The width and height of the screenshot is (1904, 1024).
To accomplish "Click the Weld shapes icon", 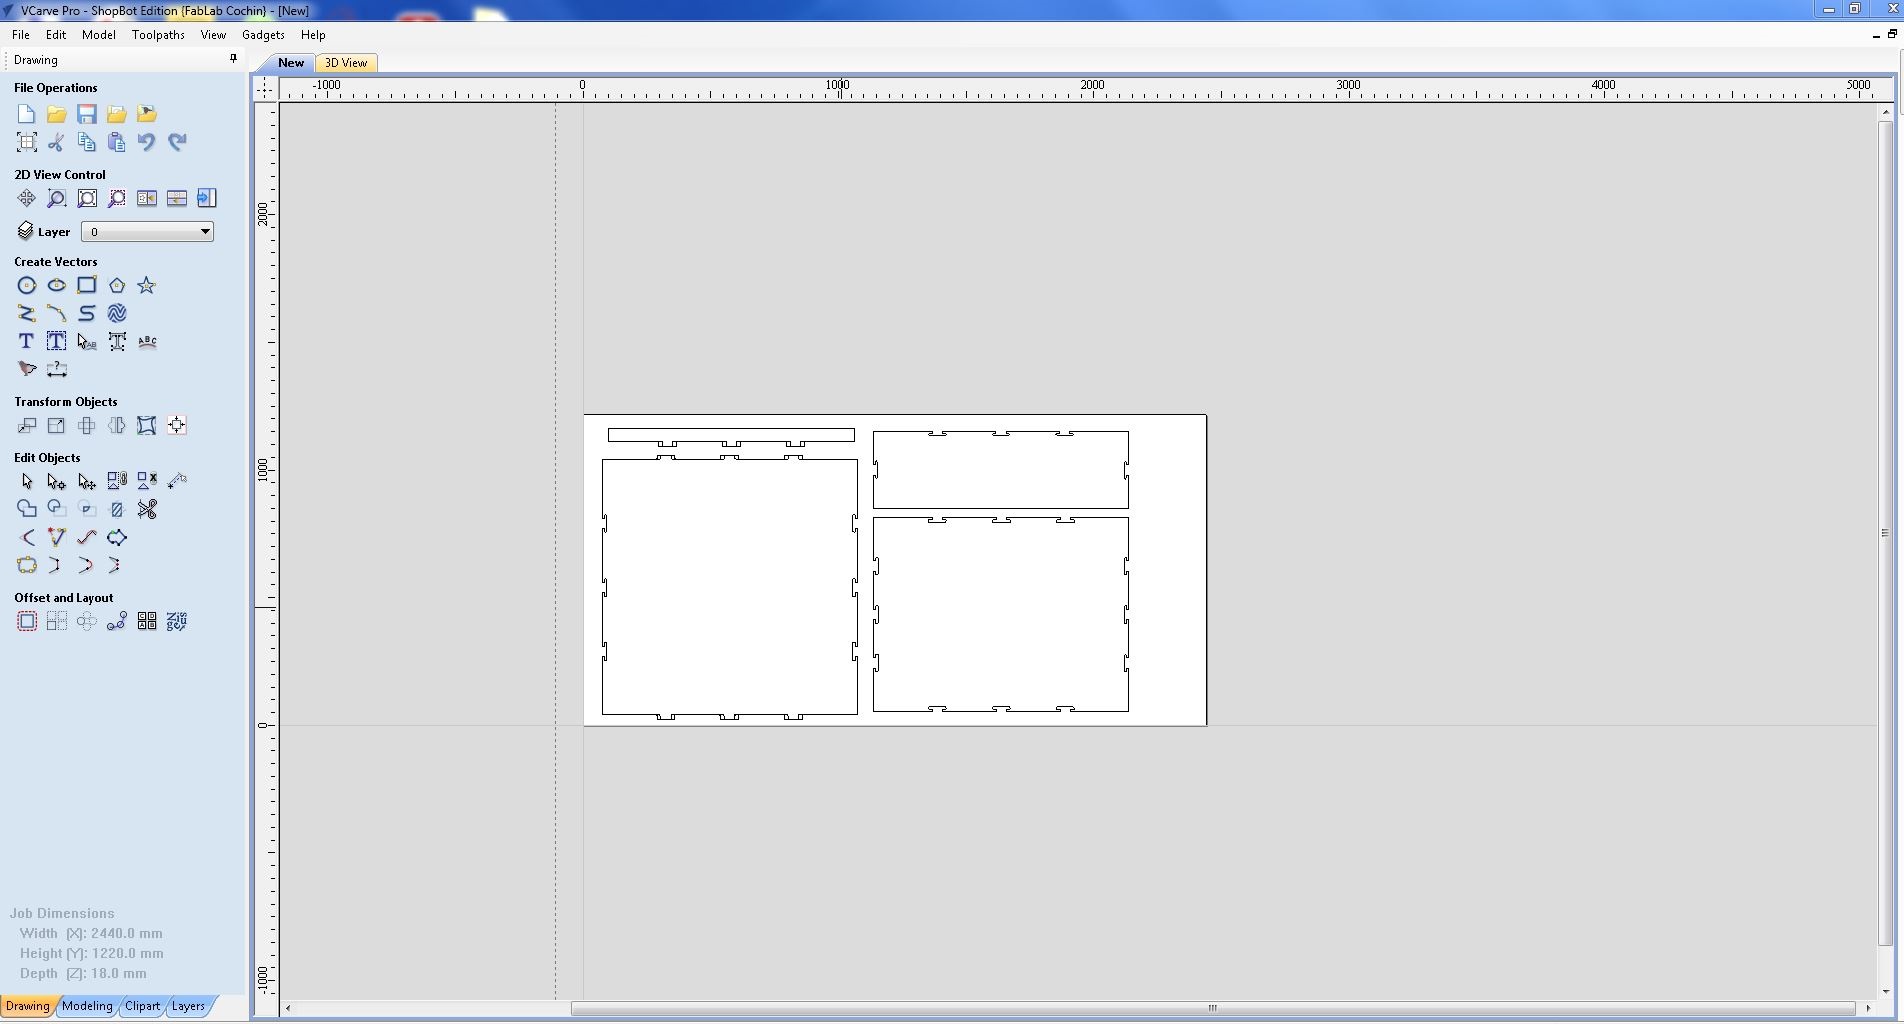I will tap(26, 510).
